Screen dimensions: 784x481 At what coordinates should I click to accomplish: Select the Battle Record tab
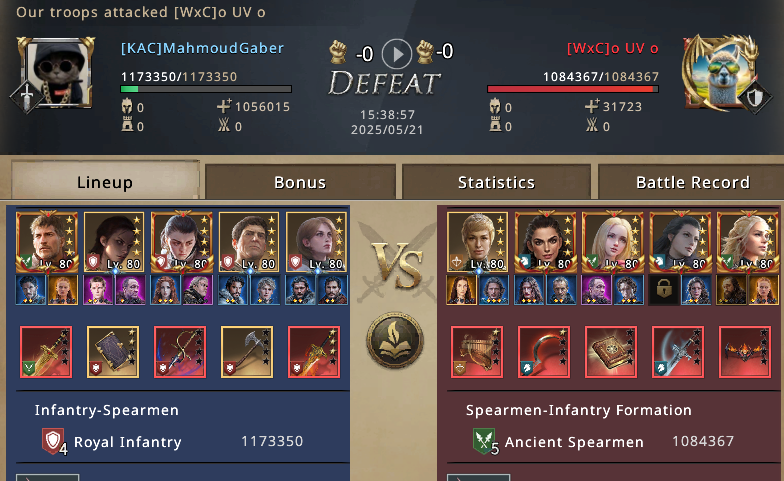click(692, 182)
